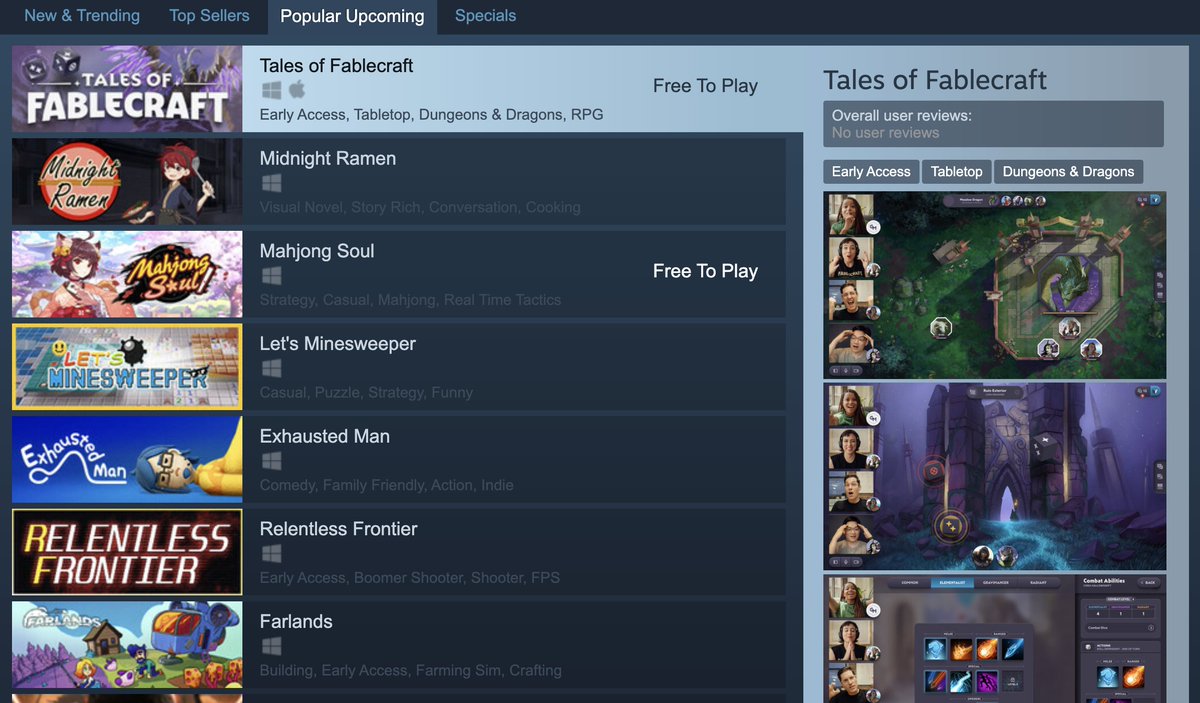Click the tag line under Tales of Fablecraft
This screenshot has height=703, width=1200.
point(431,115)
